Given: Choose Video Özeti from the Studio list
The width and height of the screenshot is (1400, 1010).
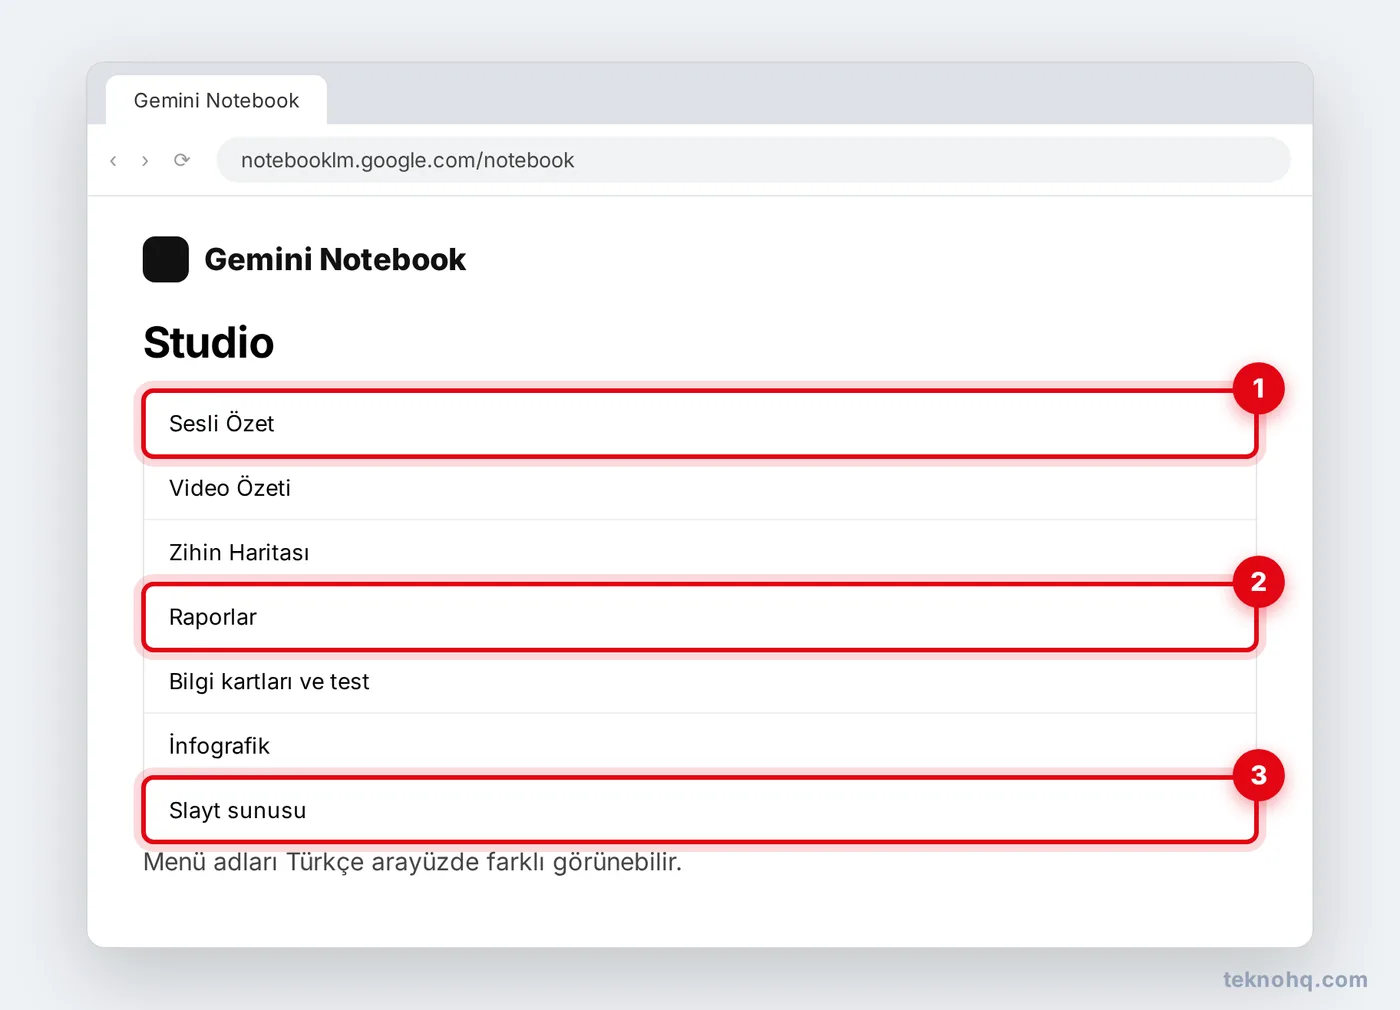Looking at the screenshot, I should pyautogui.click(x=700, y=488).
